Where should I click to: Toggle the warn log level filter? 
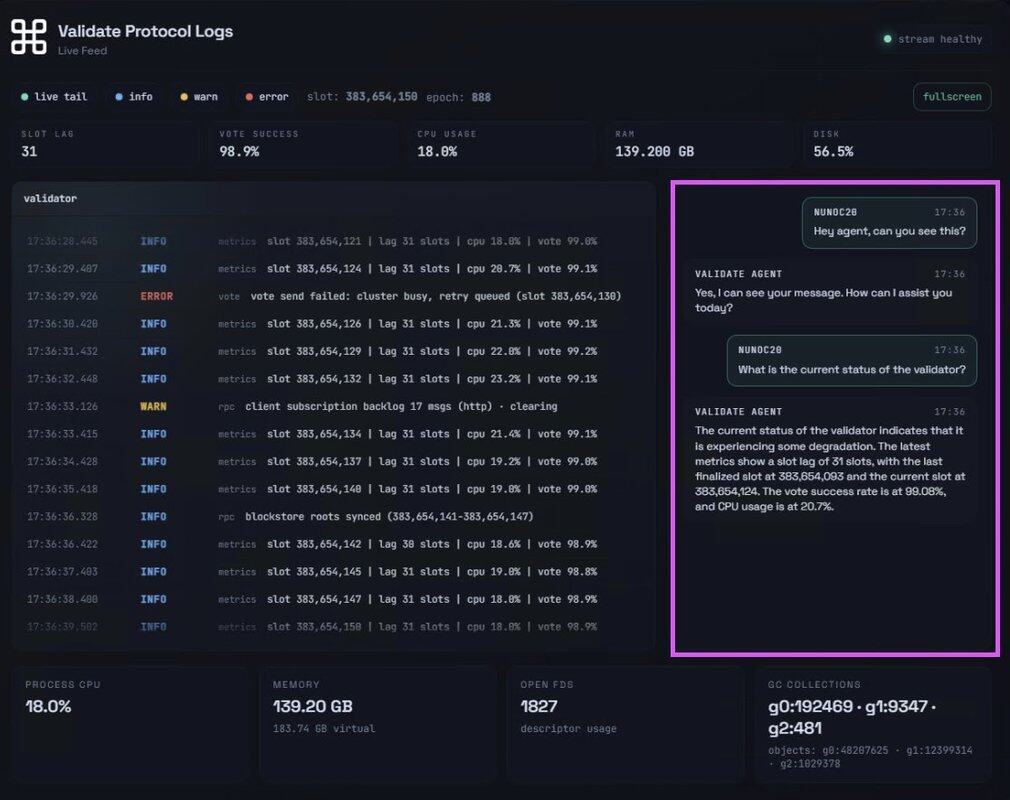point(198,97)
